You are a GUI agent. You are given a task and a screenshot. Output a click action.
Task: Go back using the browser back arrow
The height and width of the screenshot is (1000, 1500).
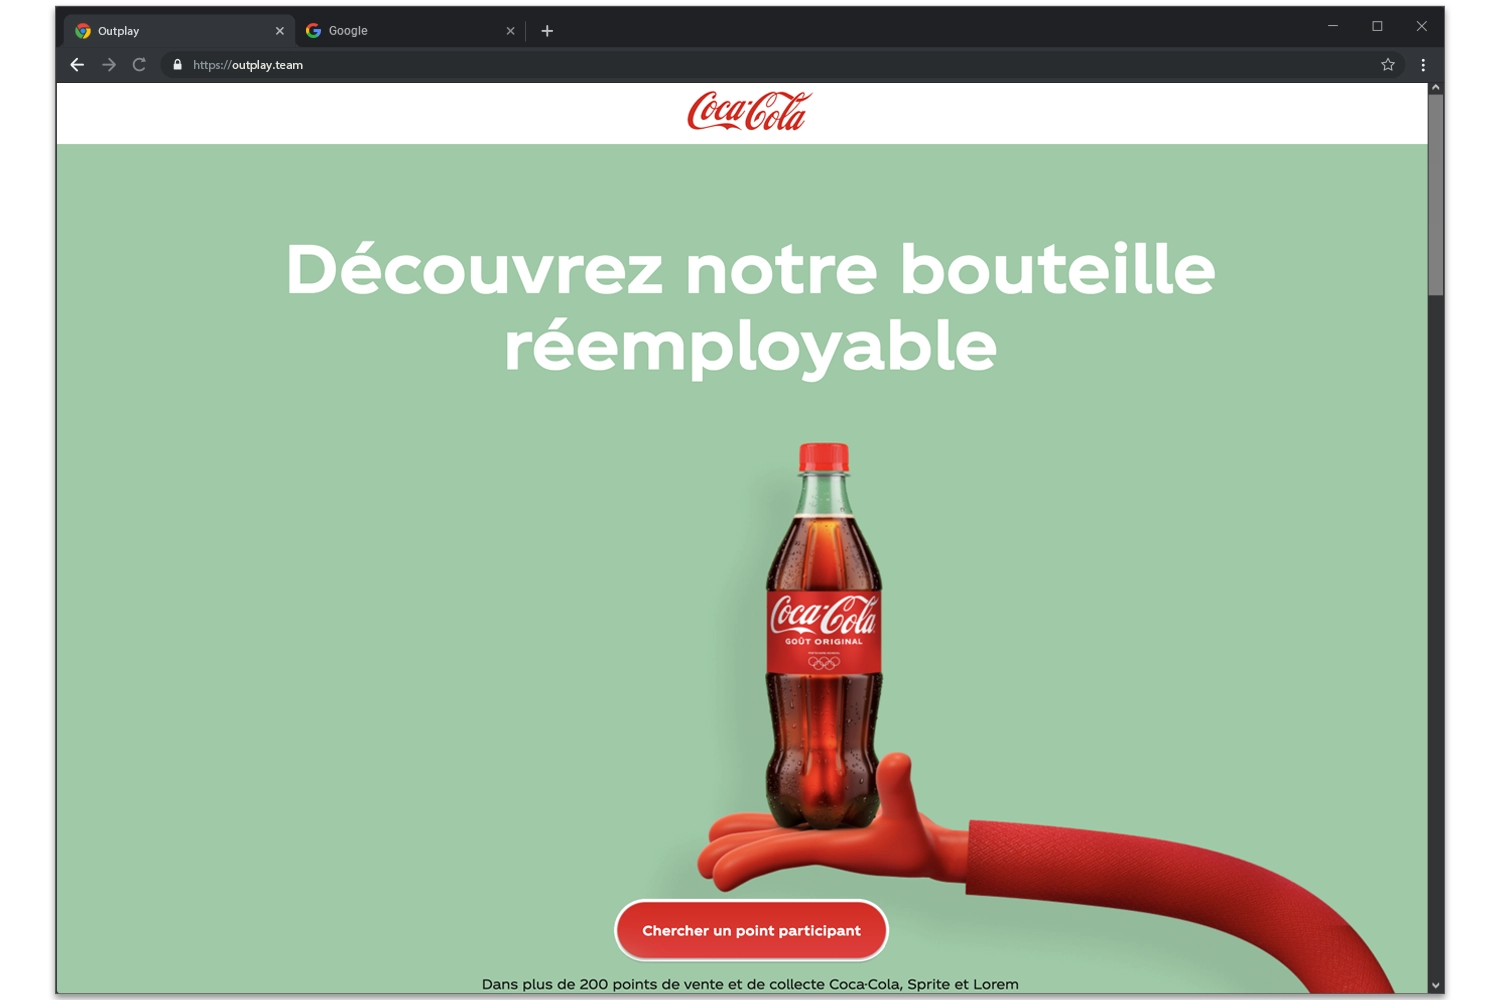point(77,65)
